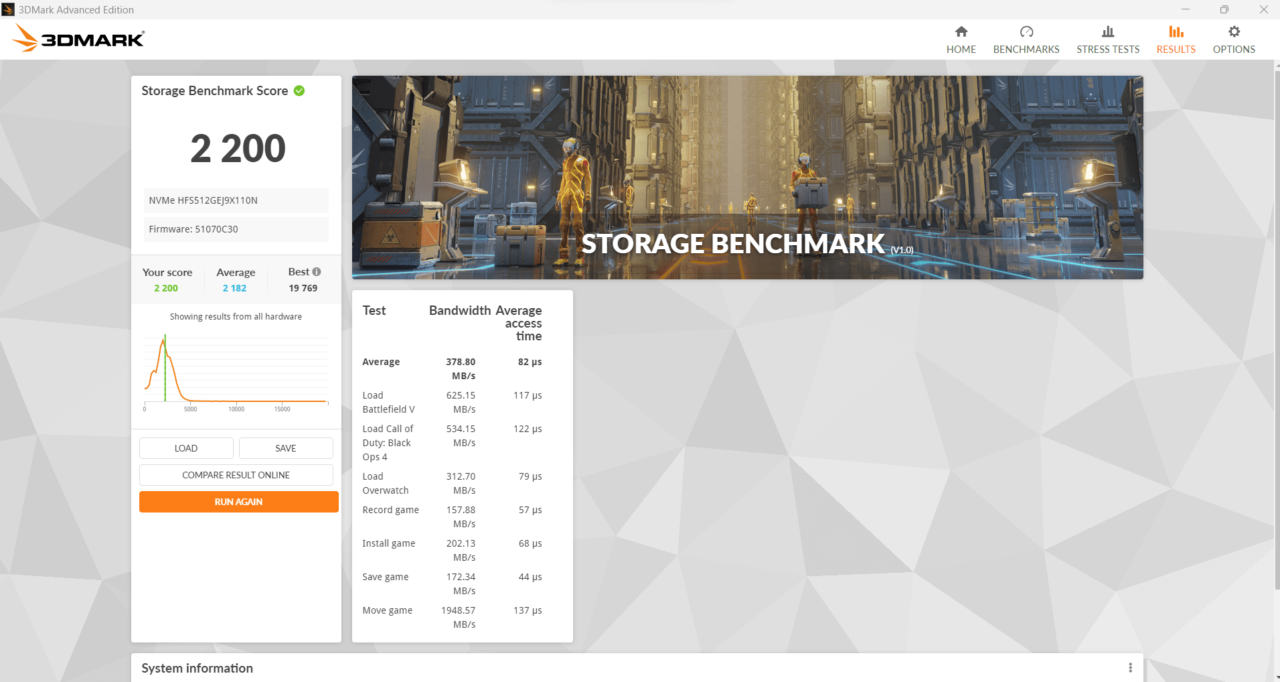Expand the System information section
This screenshot has height=682, width=1280.
coord(197,668)
